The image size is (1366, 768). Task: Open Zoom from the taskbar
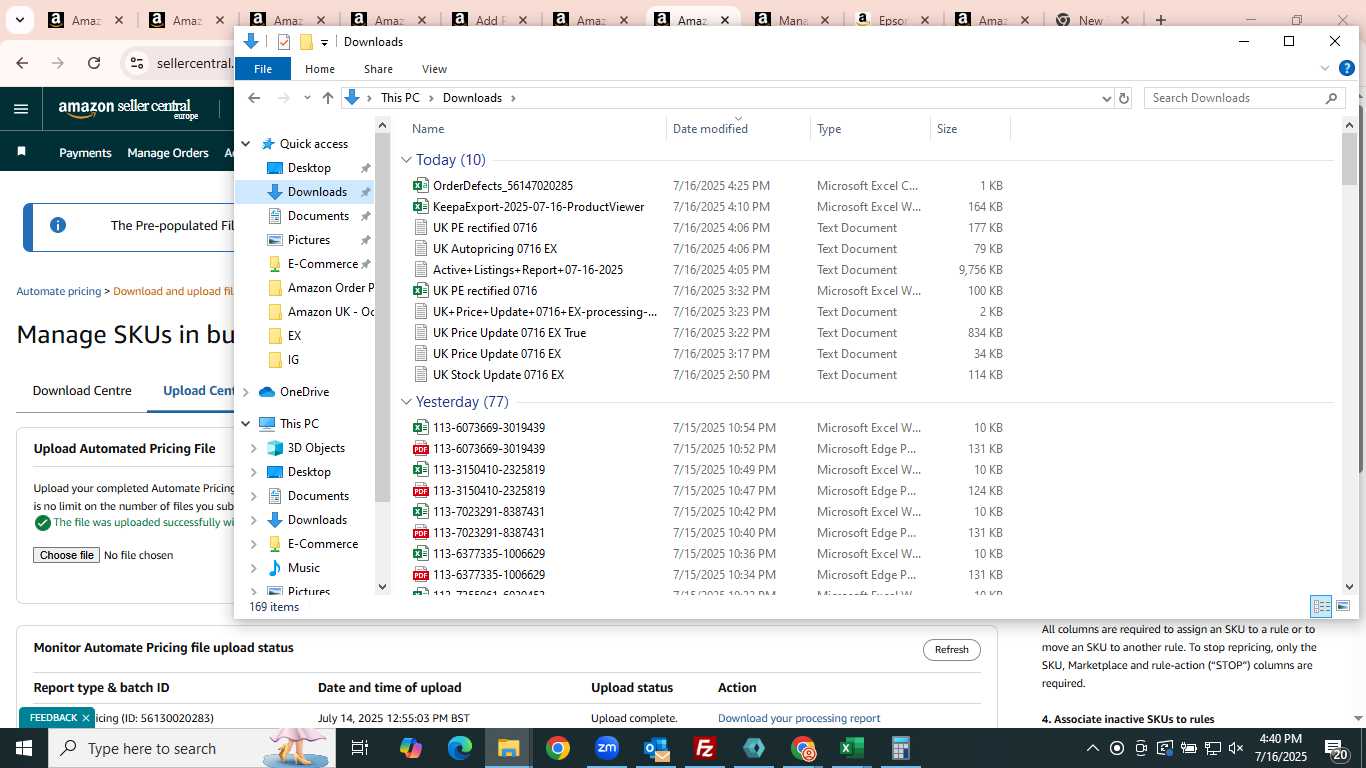pyautogui.click(x=607, y=748)
